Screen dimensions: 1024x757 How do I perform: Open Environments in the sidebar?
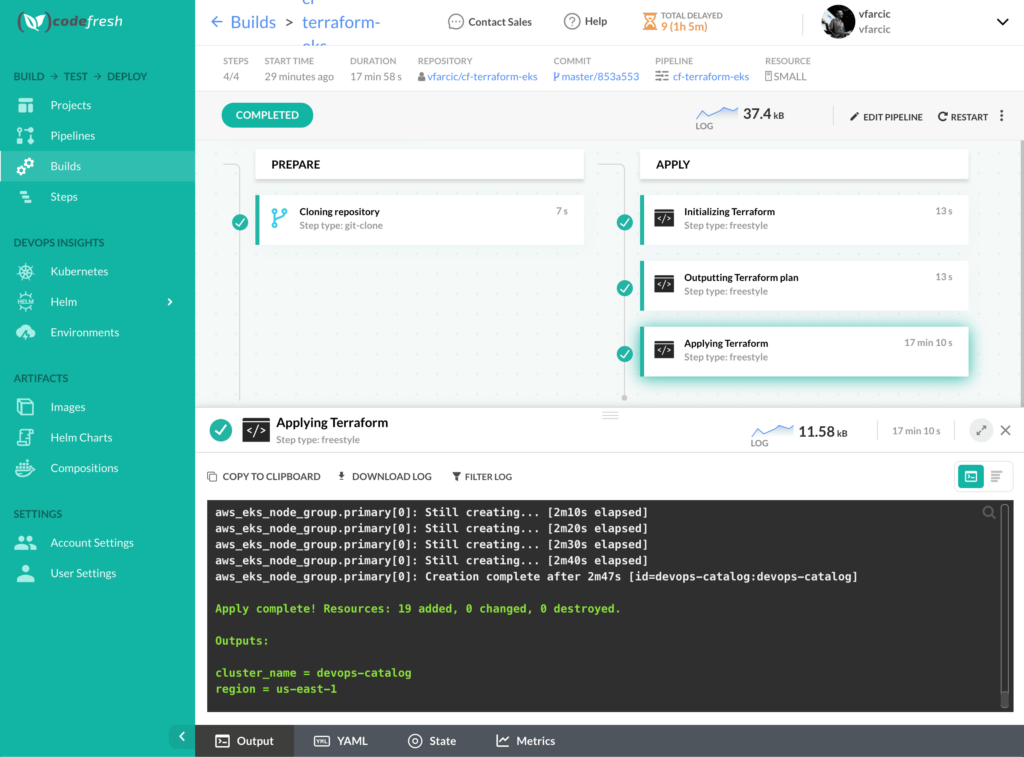point(84,332)
